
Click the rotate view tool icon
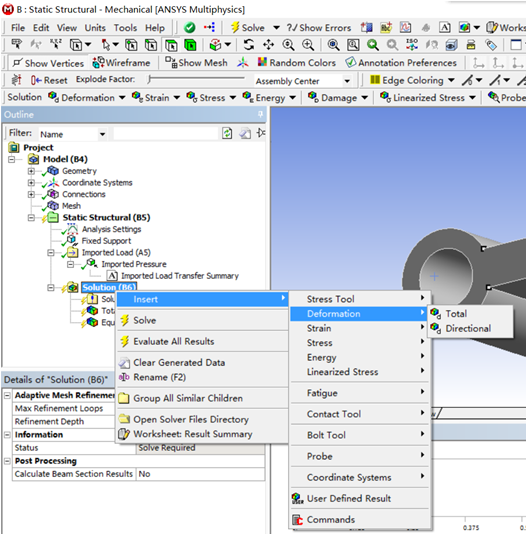tap(249, 45)
